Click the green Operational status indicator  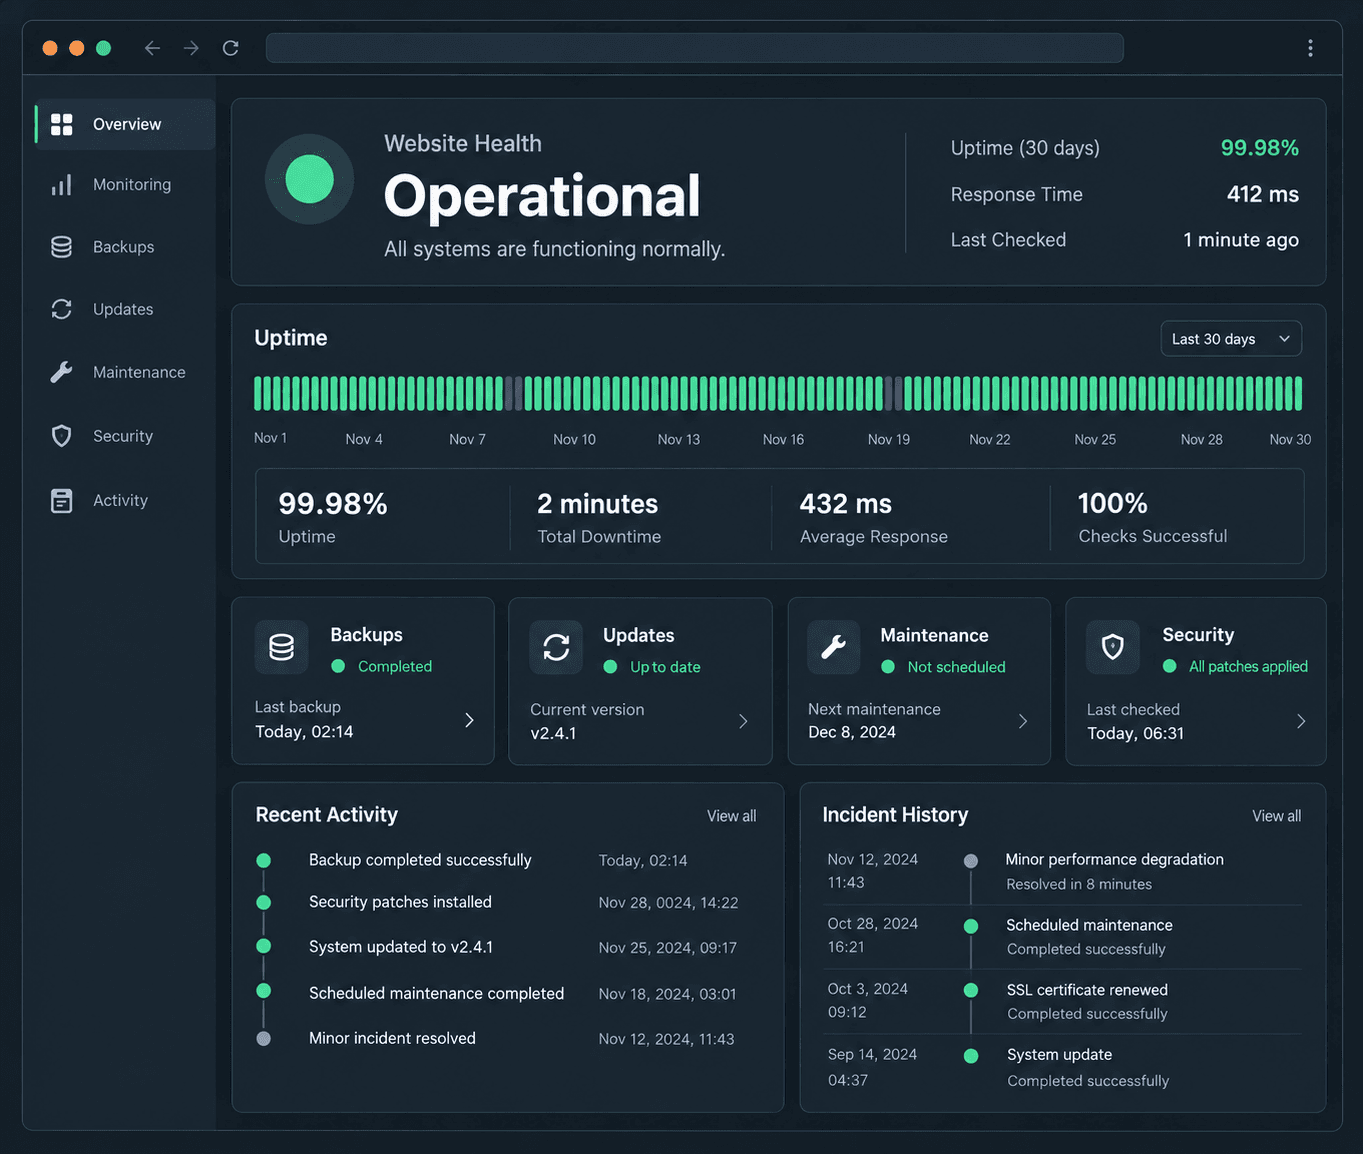[309, 179]
